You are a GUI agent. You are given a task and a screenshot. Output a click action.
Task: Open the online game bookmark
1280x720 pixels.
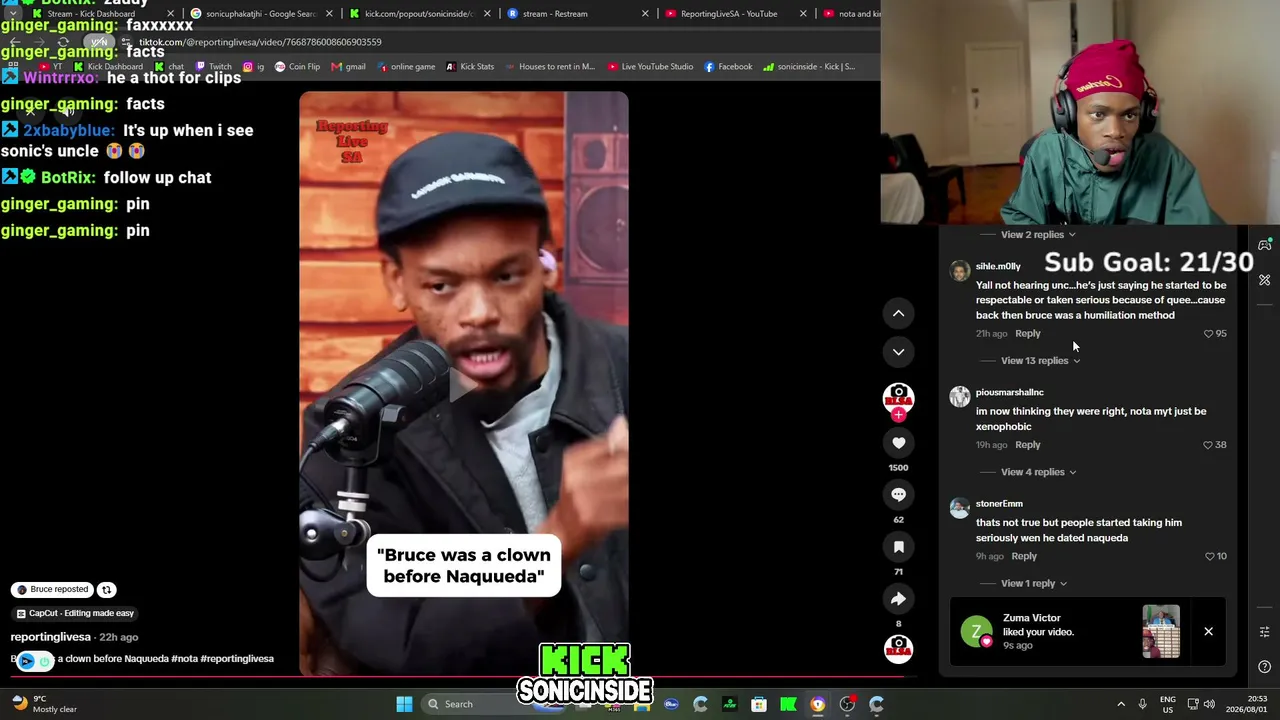pos(406,67)
